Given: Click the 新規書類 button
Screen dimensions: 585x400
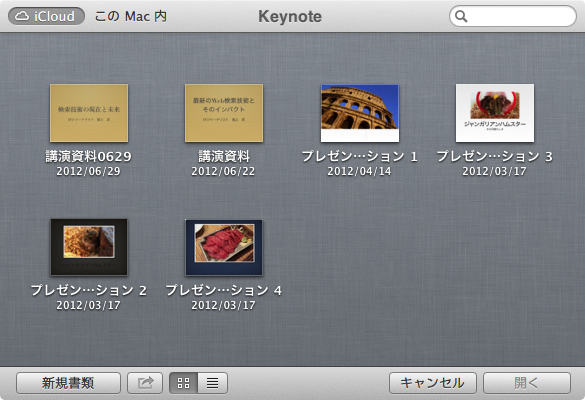Looking at the screenshot, I should [x=68, y=383].
